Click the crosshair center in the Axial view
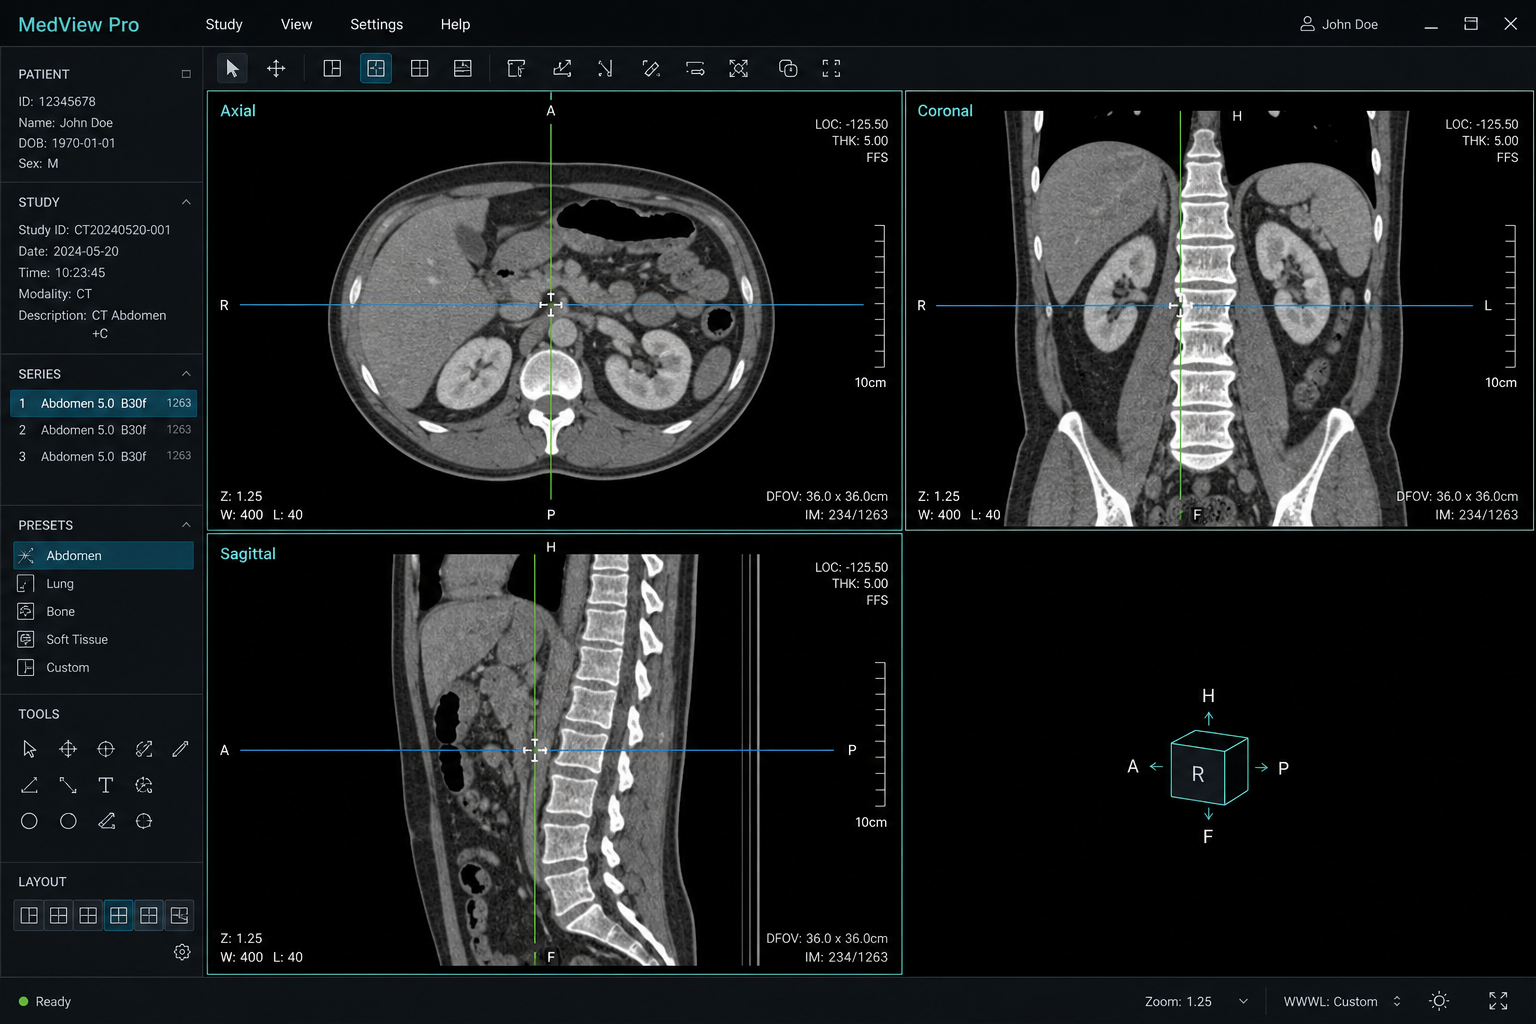Screen dimensions: 1536x1024 click(x=551, y=304)
